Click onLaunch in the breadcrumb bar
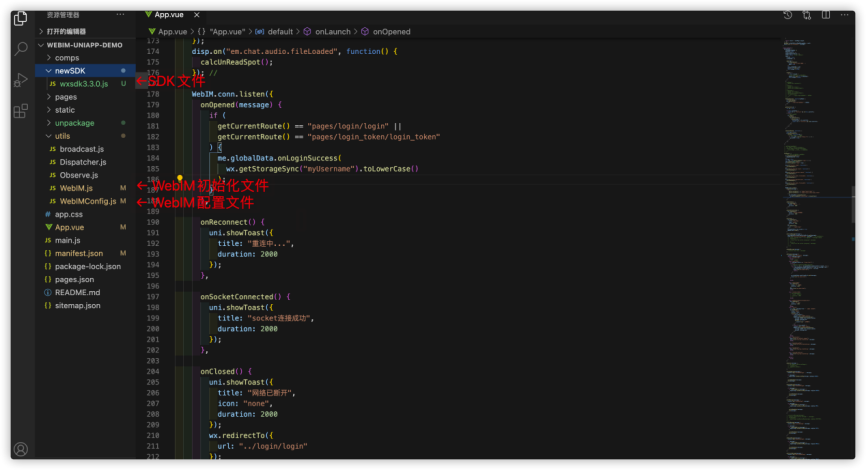The image size is (866, 470). pyautogui.click(x=334, y=32)
